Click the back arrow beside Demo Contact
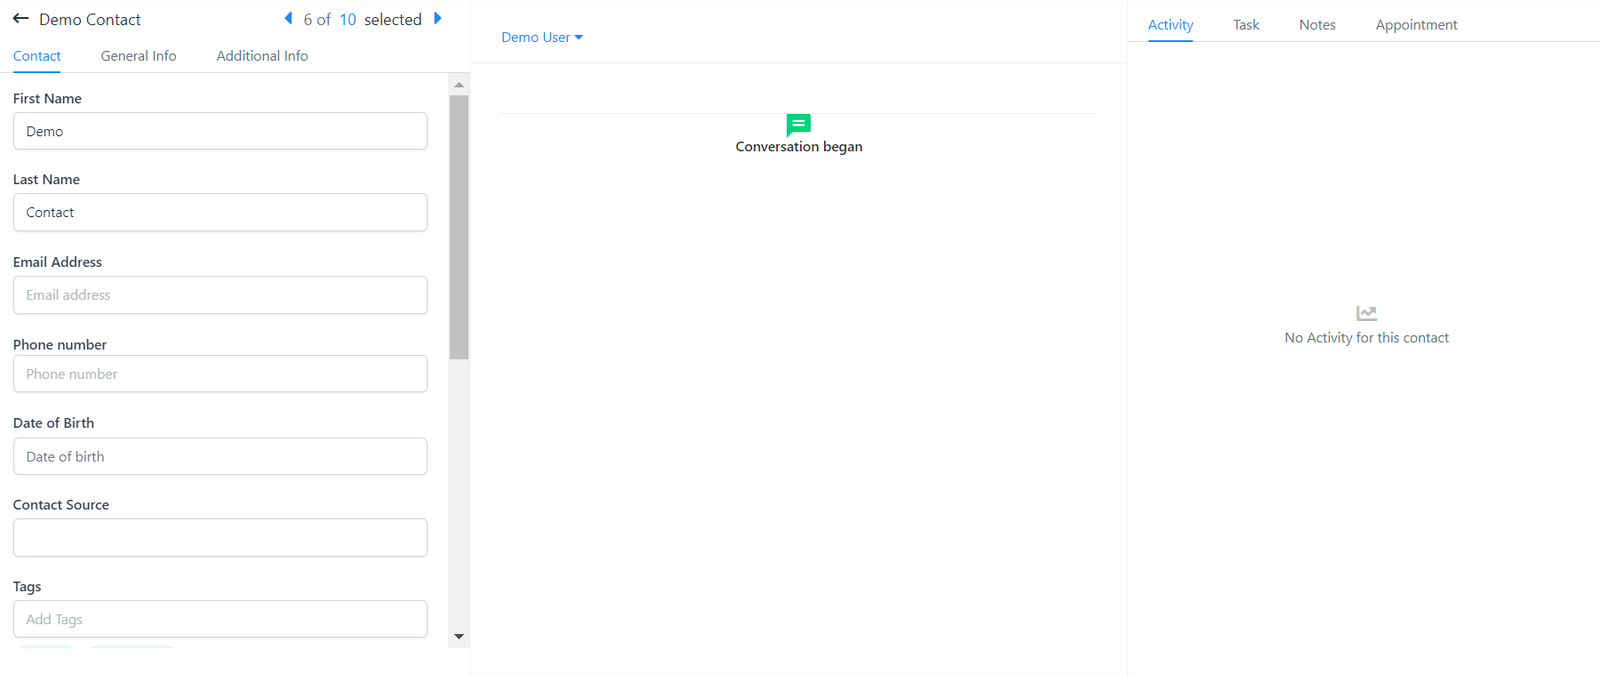Viewport: 1600px width, 676px height. coord(20,19)
